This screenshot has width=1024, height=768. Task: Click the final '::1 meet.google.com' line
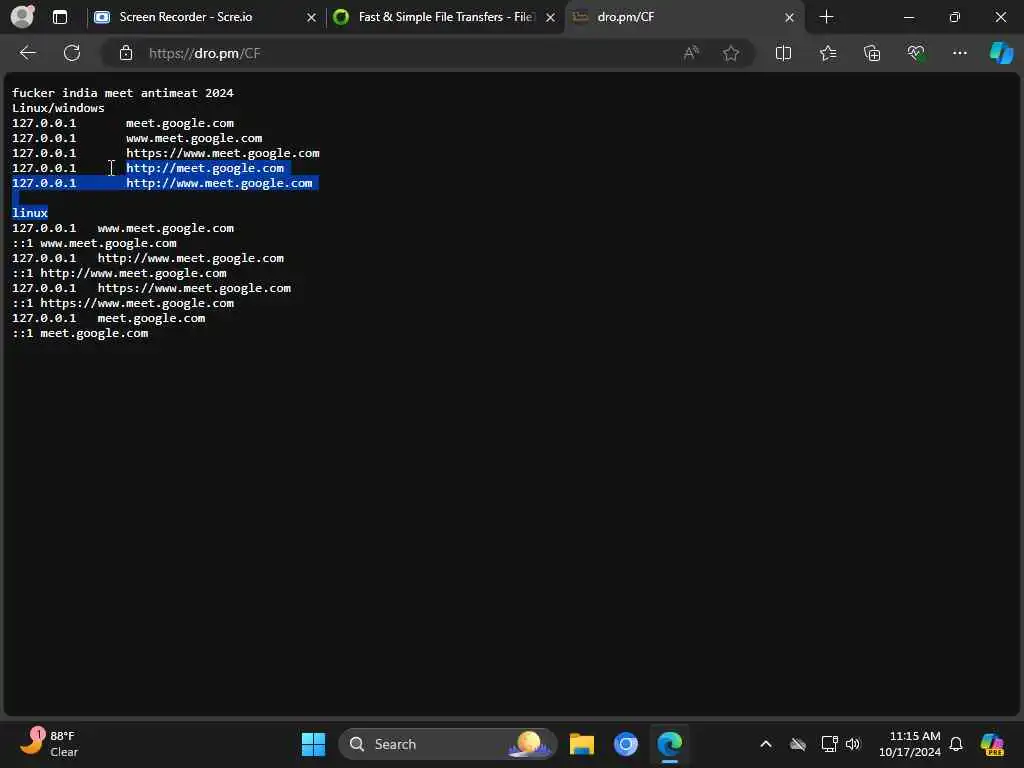(80, 333)
